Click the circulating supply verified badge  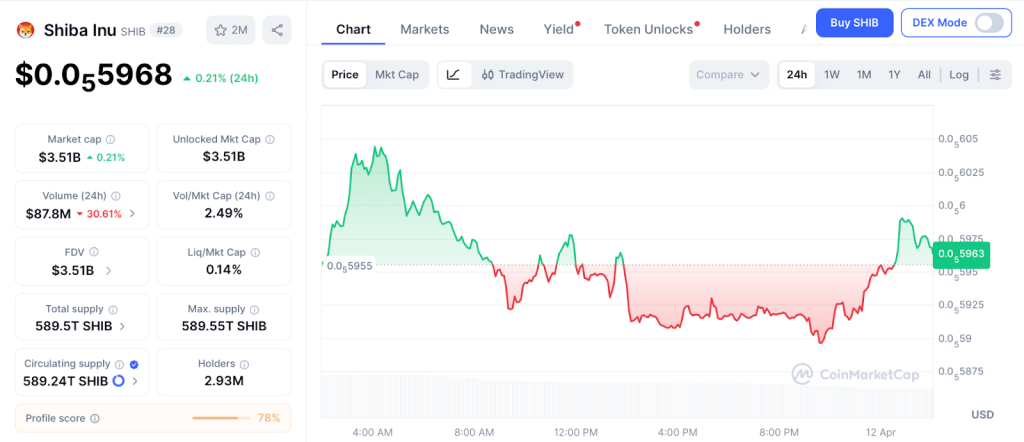coord(134,365)
